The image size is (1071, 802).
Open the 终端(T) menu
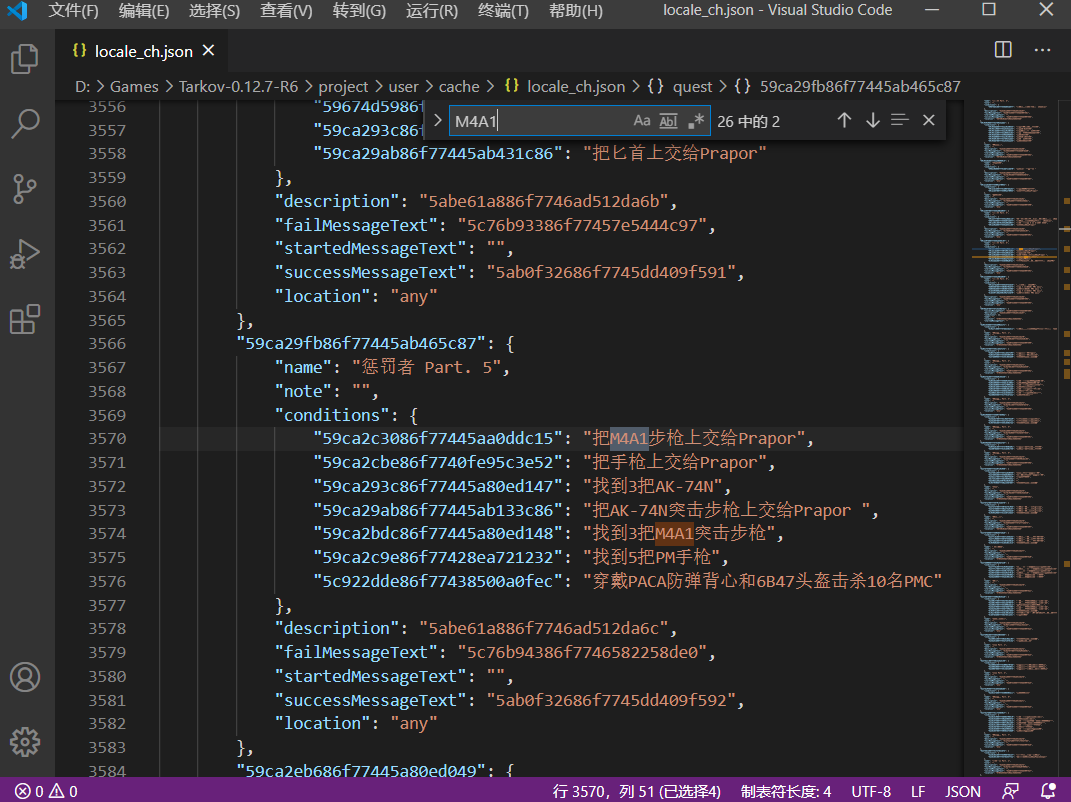pos(503,11)
